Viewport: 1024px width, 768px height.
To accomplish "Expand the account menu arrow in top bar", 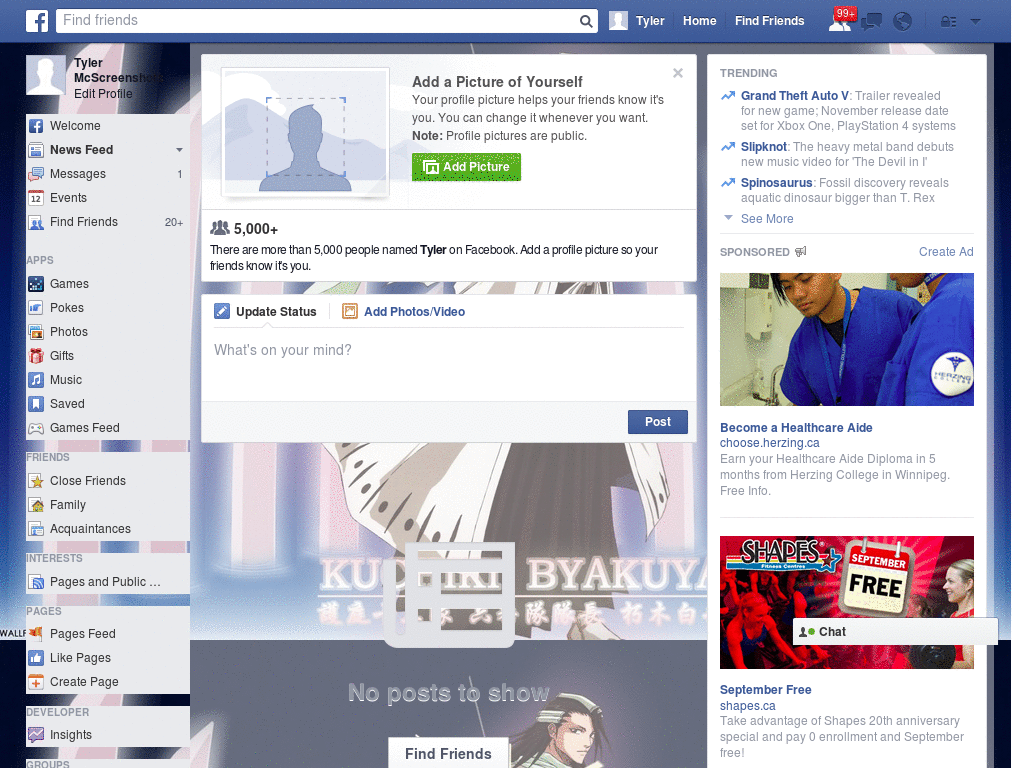I will click(976, 22).
